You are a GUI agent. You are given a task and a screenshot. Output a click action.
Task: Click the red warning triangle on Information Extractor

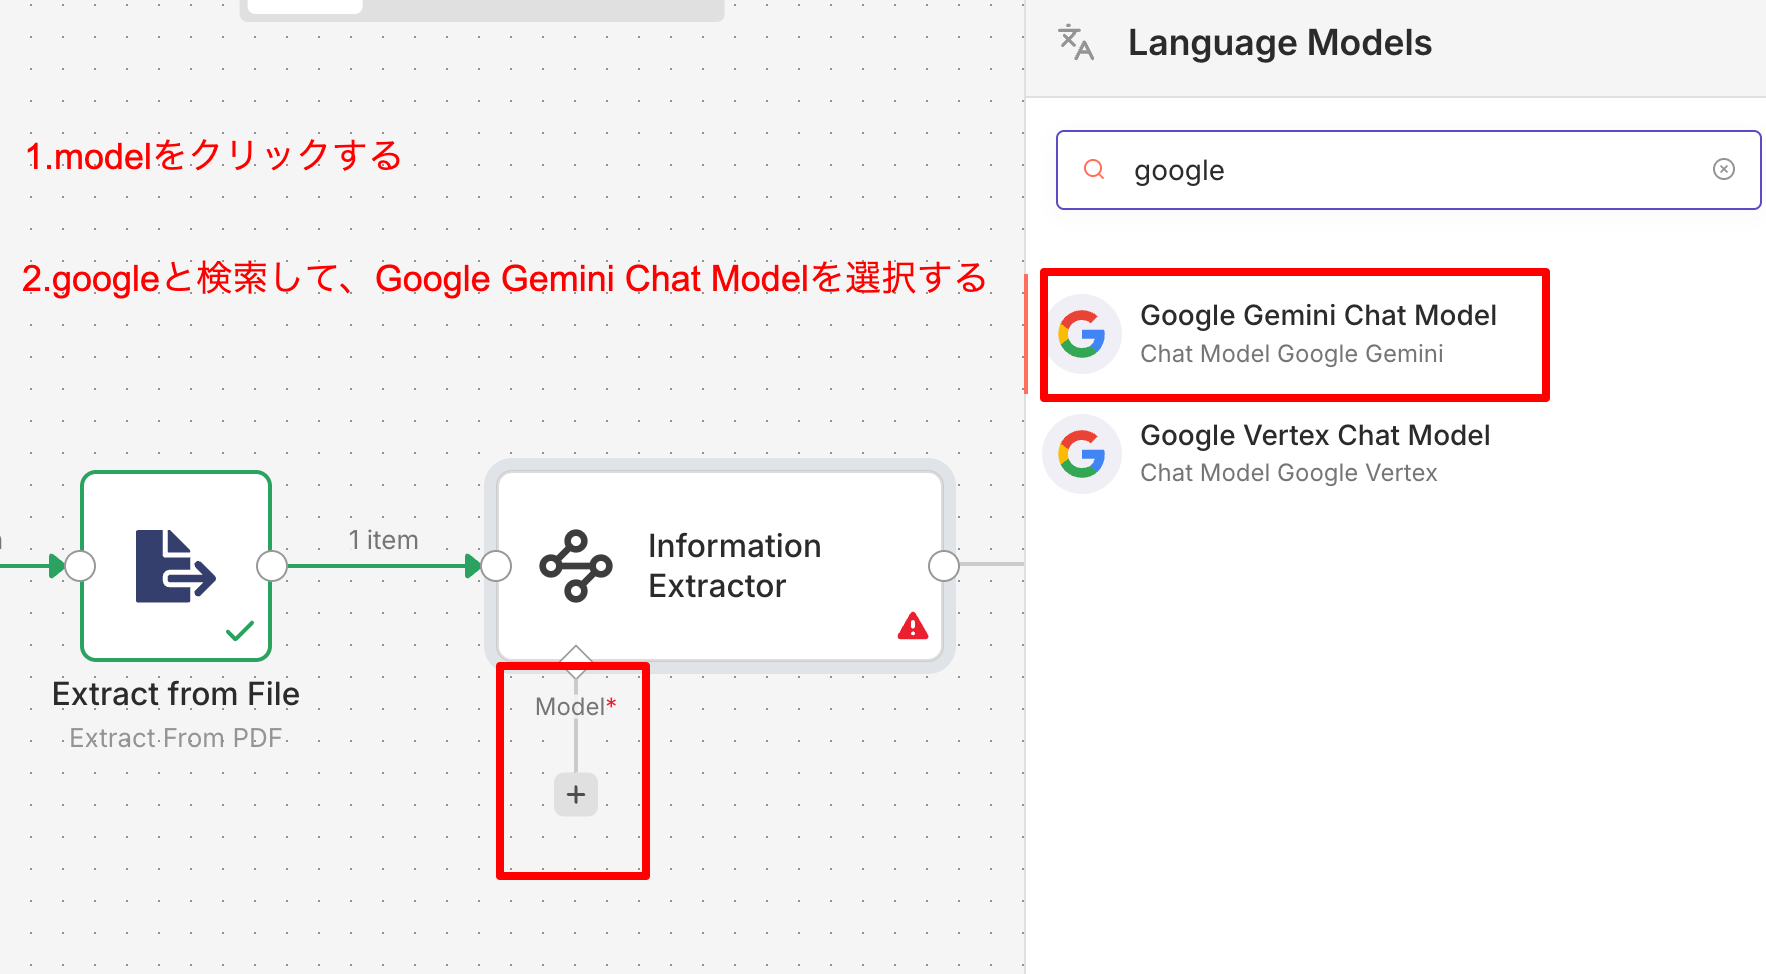point(912,627)
